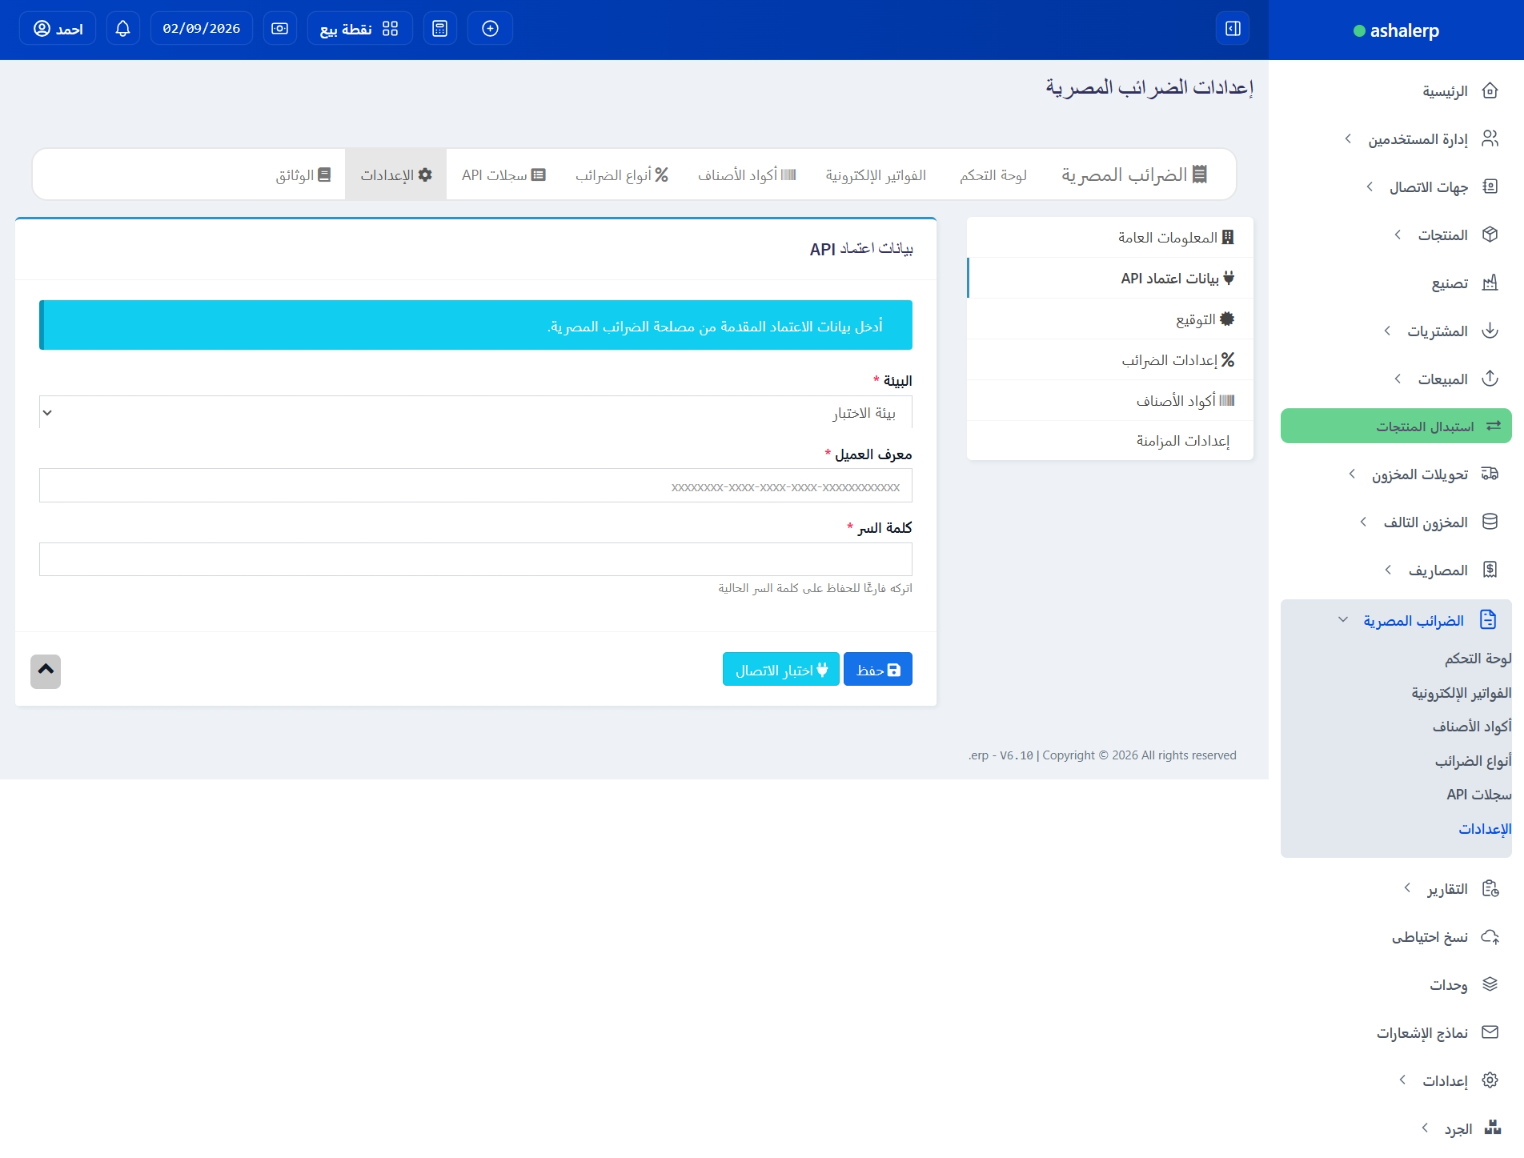This screenshot has height=1158, width=1524.
Task: Open the point of sale button
Action: [359, 28]
